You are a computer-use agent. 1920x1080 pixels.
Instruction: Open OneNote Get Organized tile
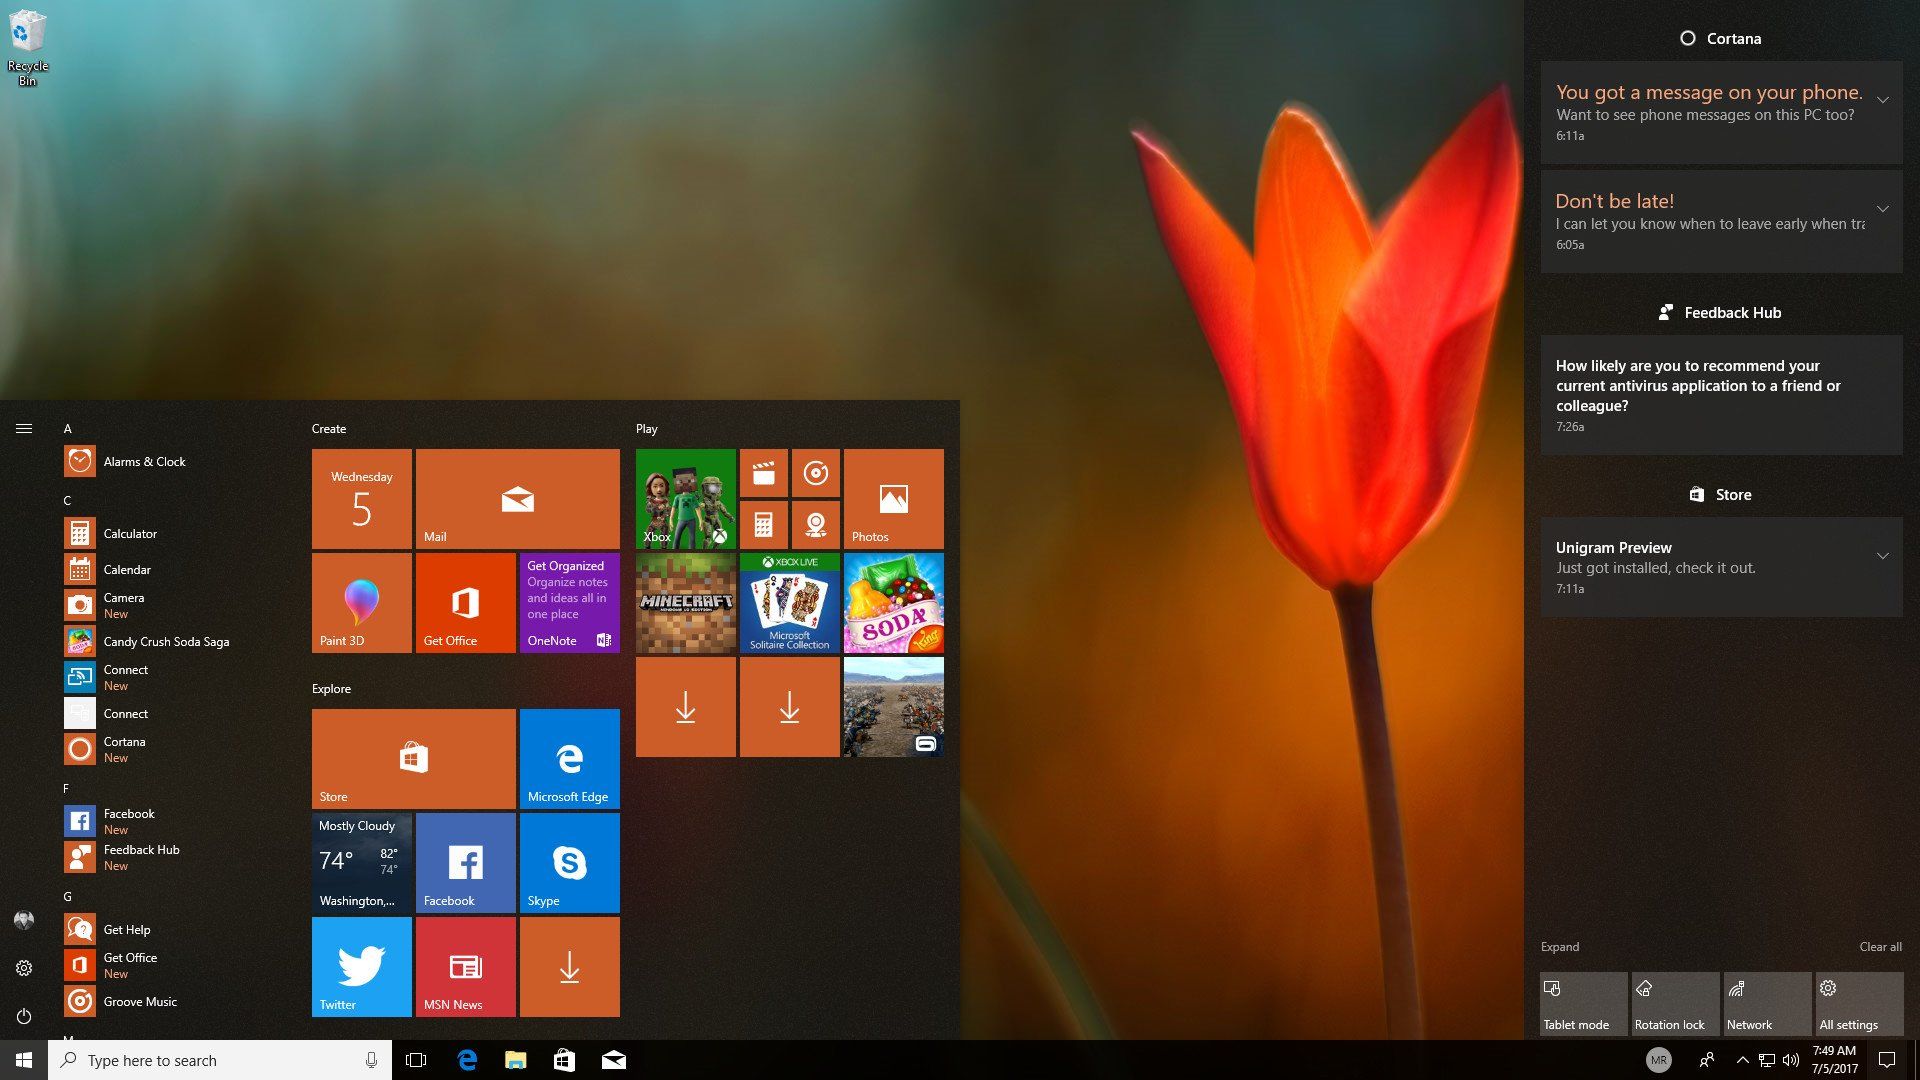coord(570,603)
